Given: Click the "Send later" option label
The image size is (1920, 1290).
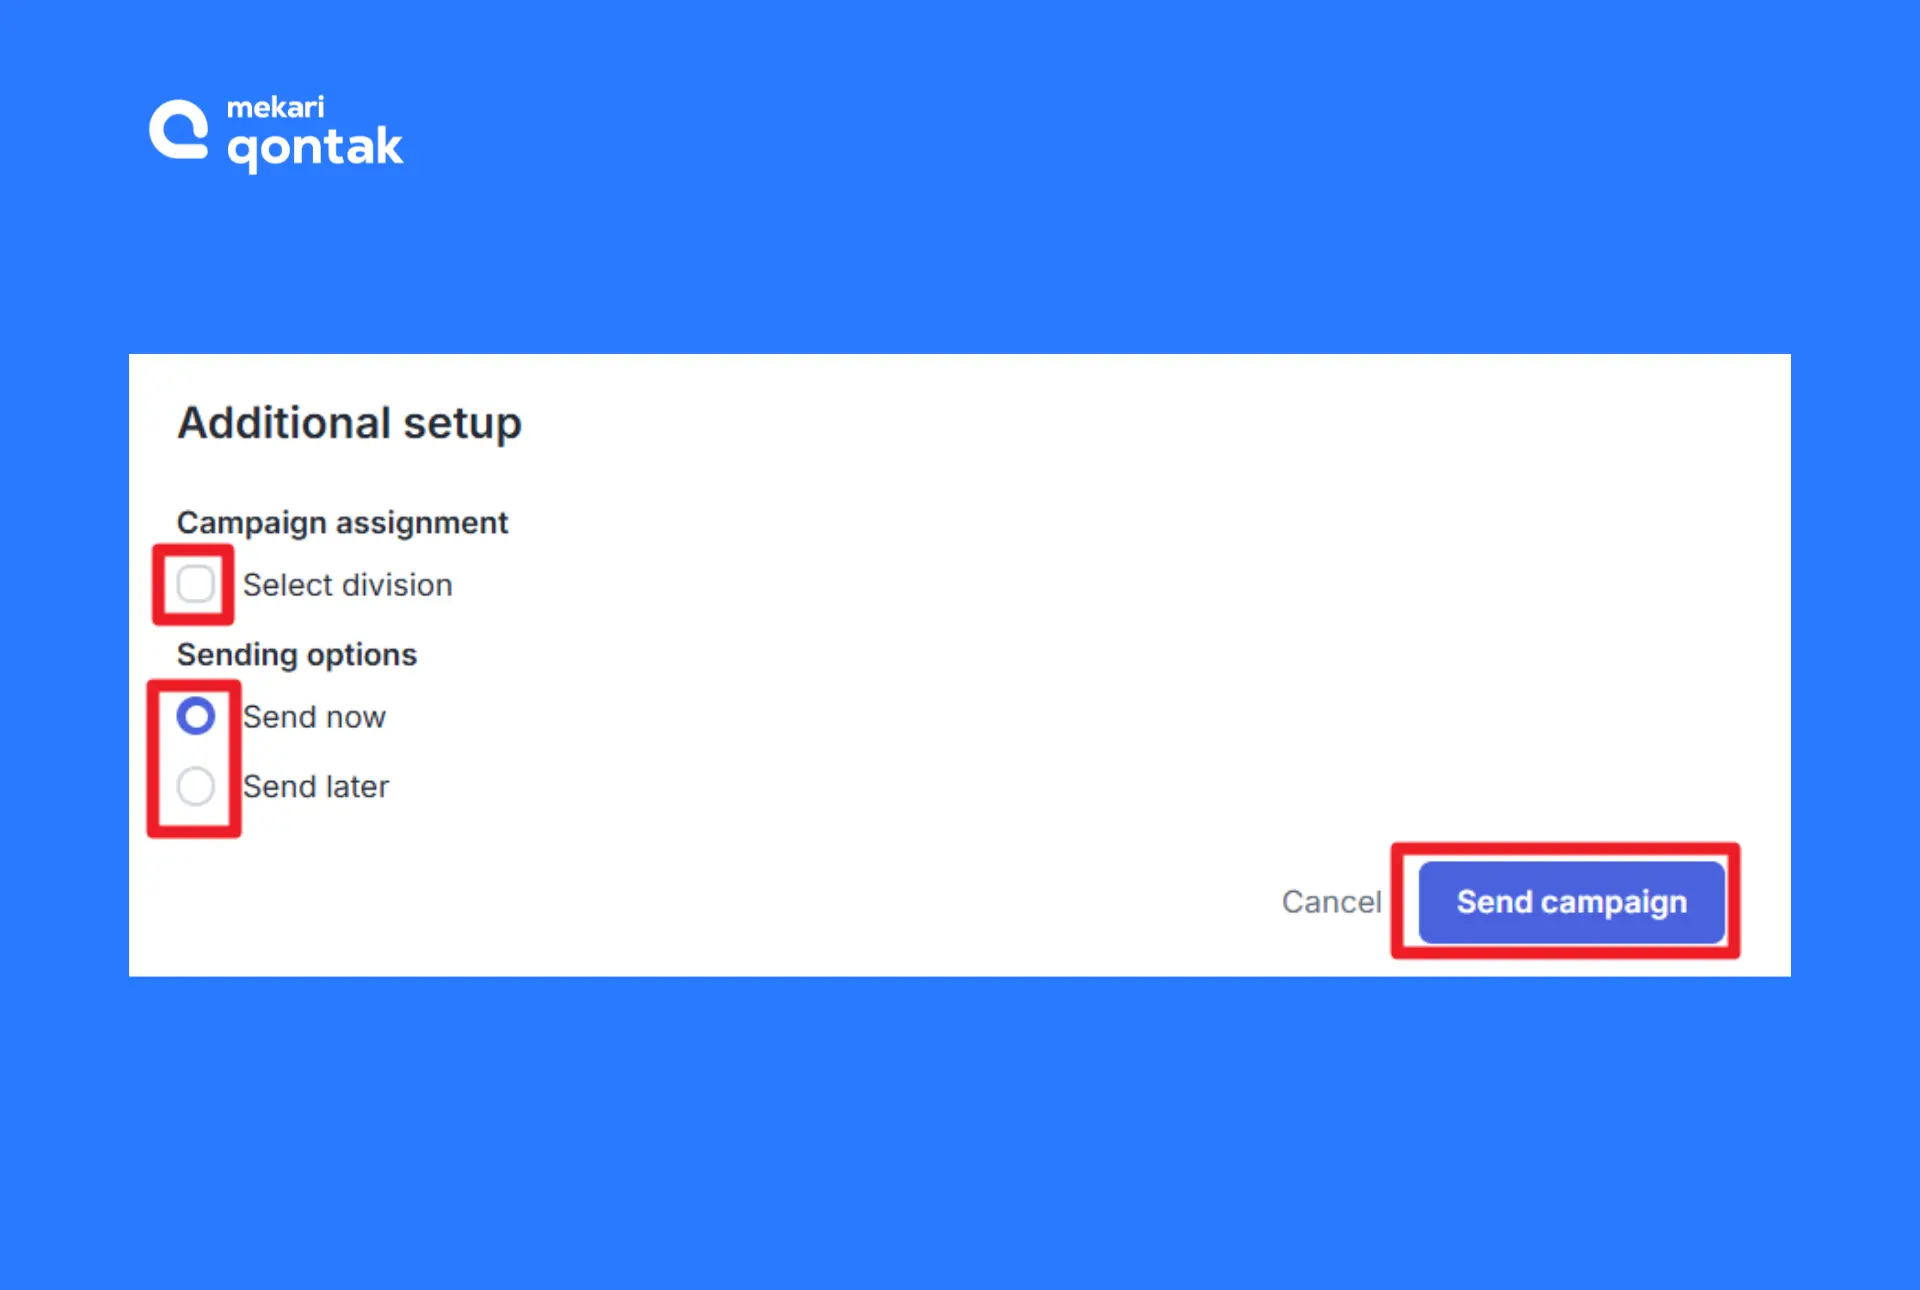Looking at the screenshot, I should click(x=316, y=787).
